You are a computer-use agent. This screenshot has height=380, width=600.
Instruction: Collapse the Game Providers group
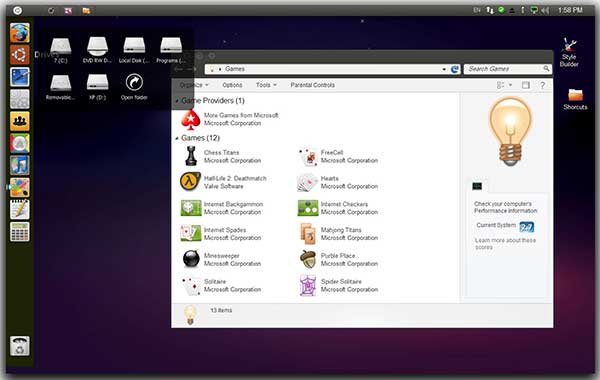pos(177,101)
